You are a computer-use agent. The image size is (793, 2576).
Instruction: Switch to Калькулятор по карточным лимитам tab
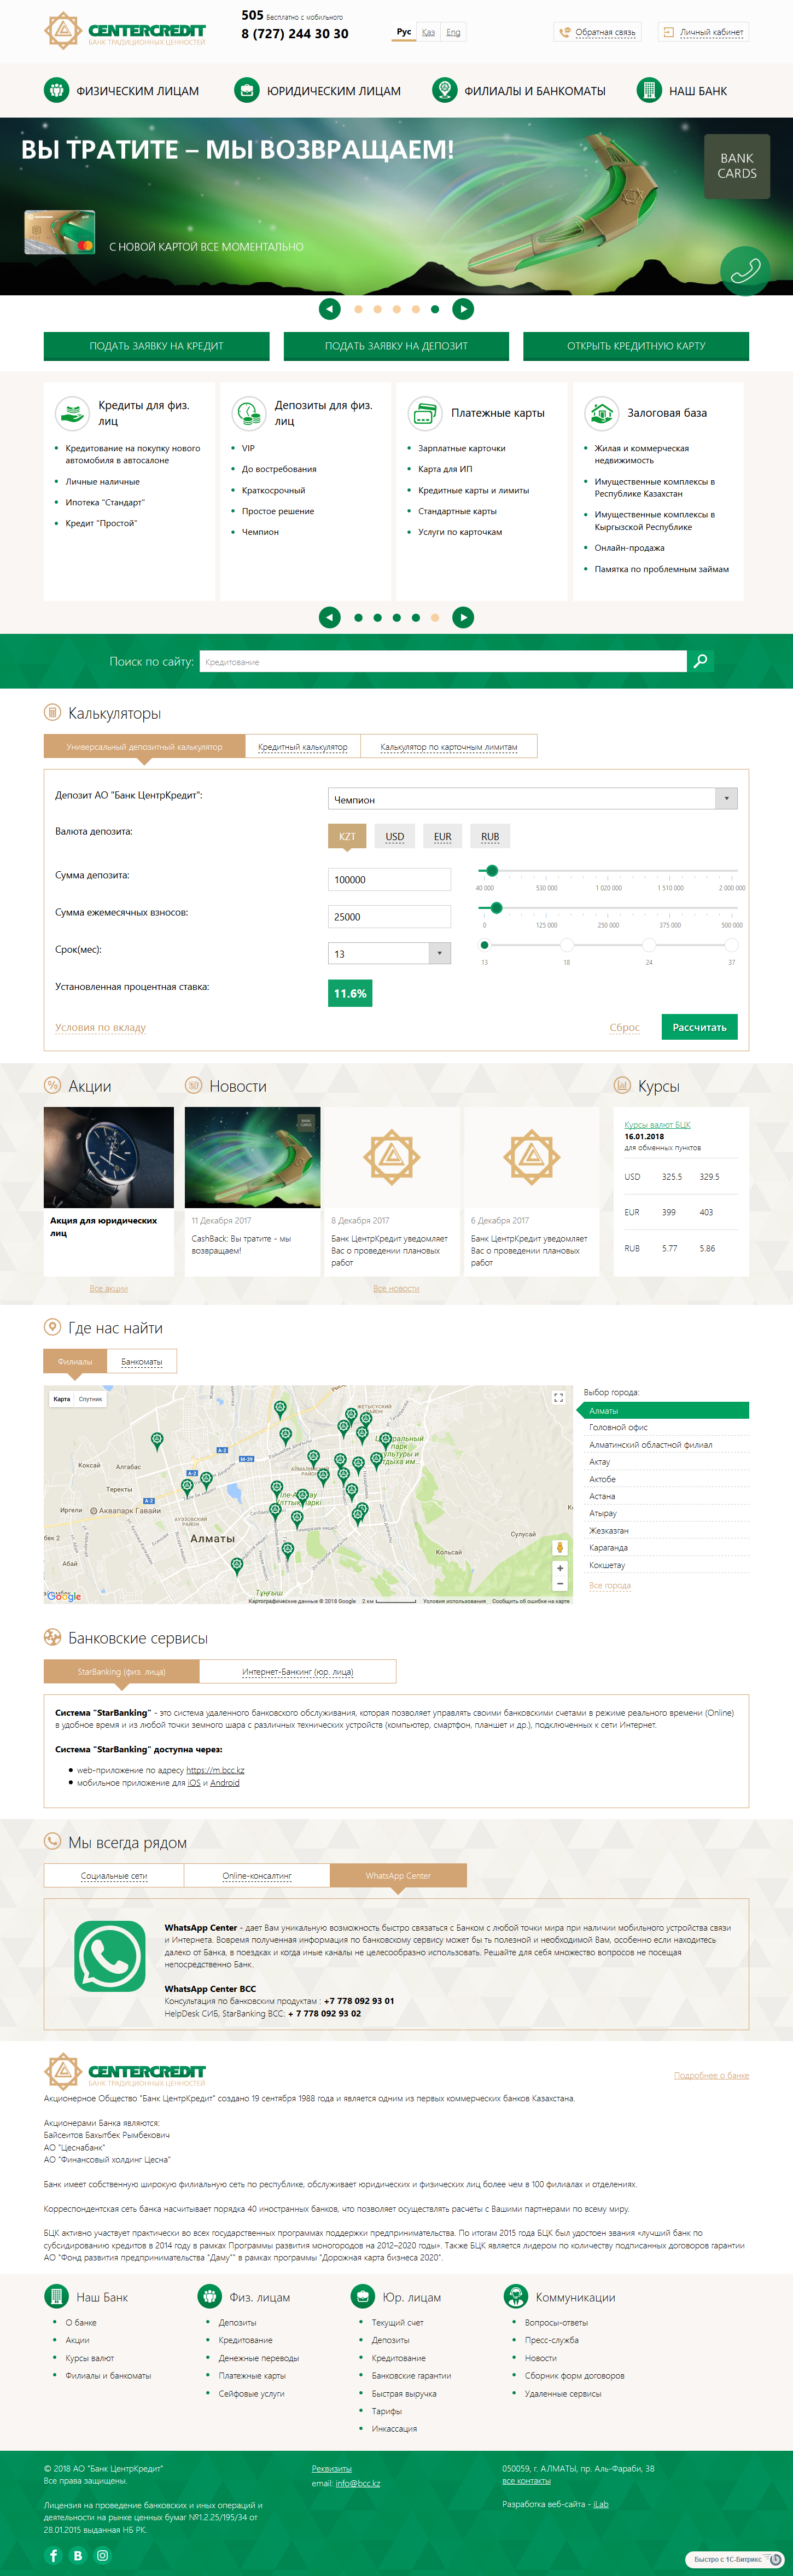point(449,746)
